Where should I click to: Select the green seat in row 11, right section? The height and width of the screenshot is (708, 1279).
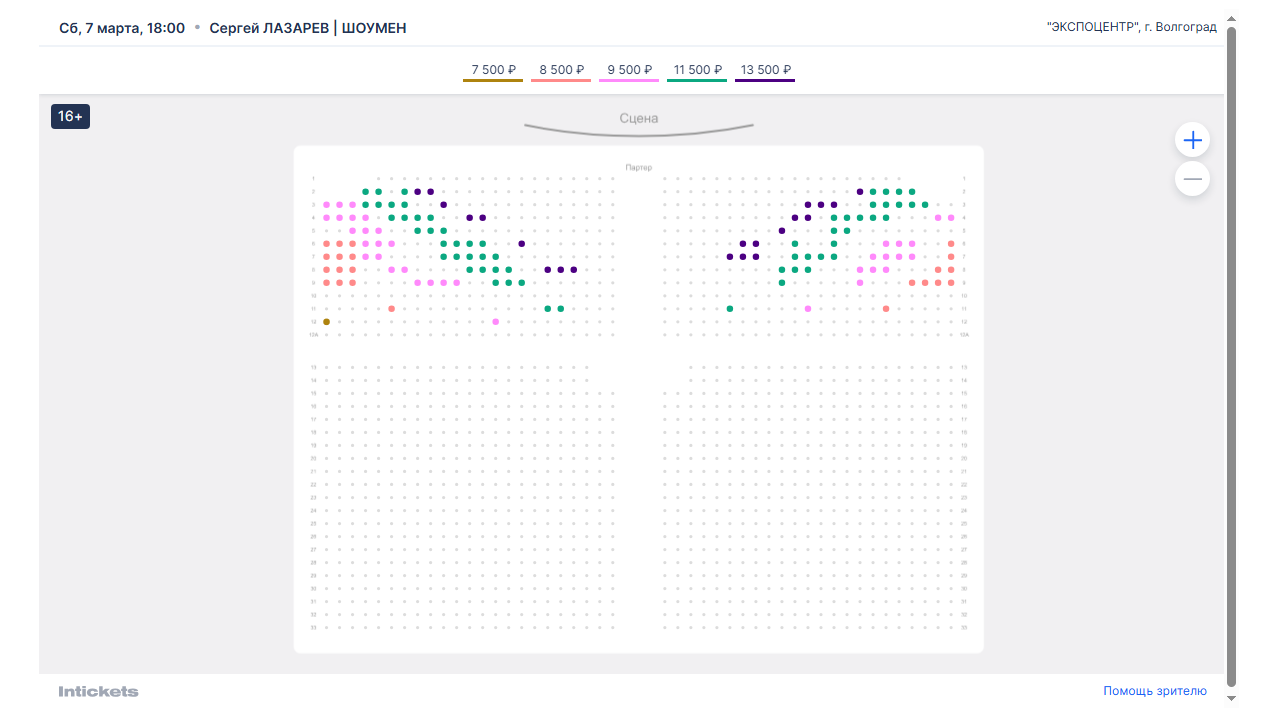pyautogui.click(x=730, y=309)
